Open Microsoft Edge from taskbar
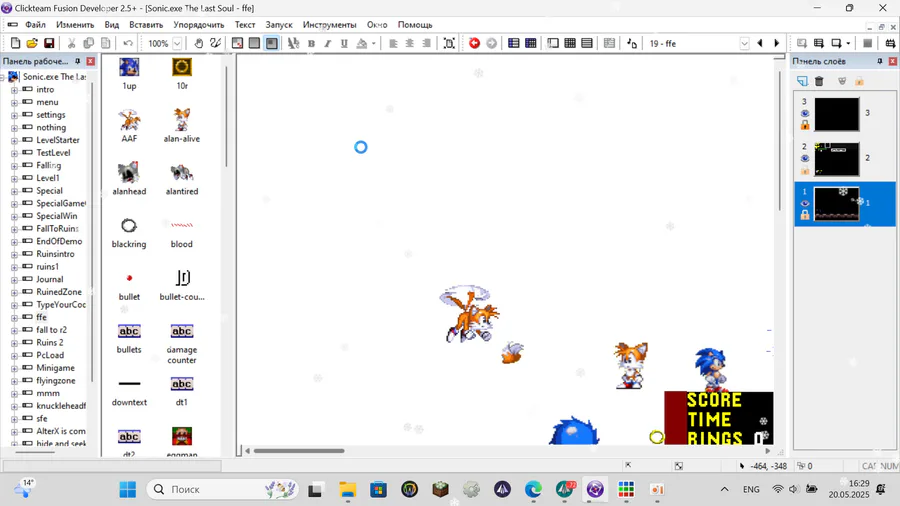 pyautogui.click(x=533, y=489)
